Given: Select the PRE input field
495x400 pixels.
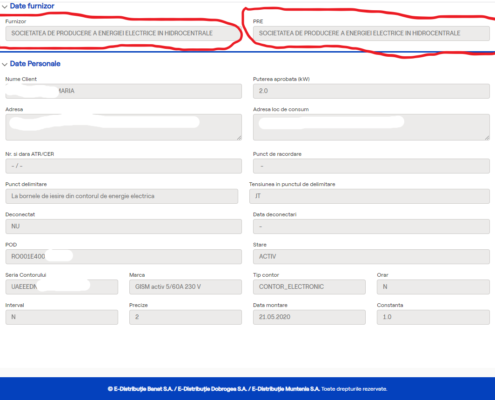Looking at the screenshot, I should point(371,33).
